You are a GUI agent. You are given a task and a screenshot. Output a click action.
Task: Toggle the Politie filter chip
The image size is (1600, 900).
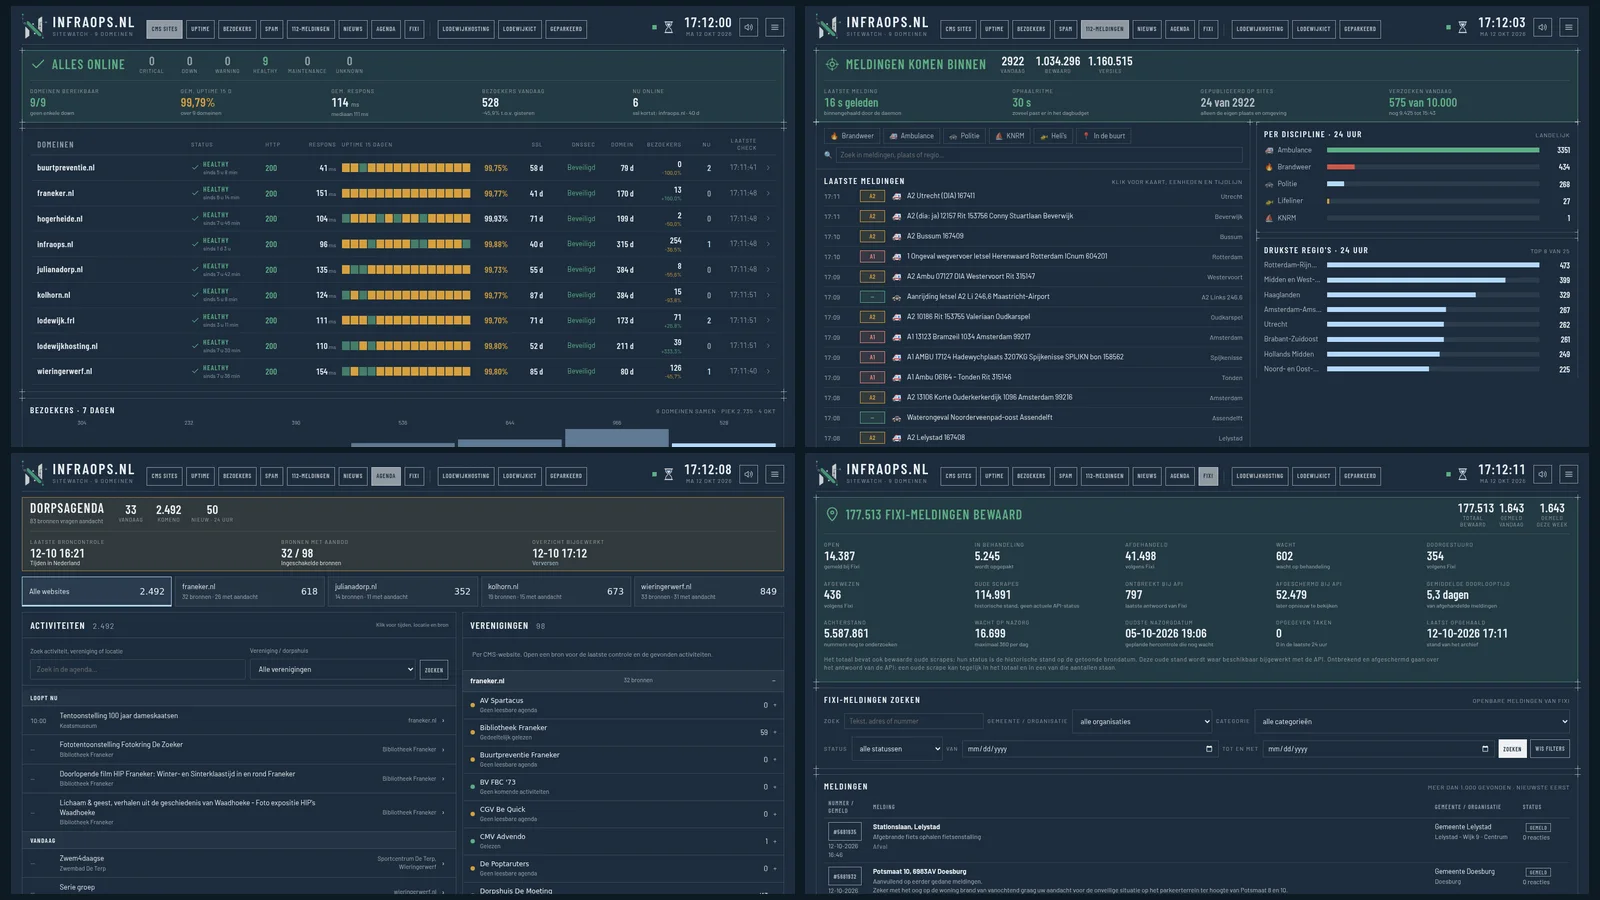965,136
